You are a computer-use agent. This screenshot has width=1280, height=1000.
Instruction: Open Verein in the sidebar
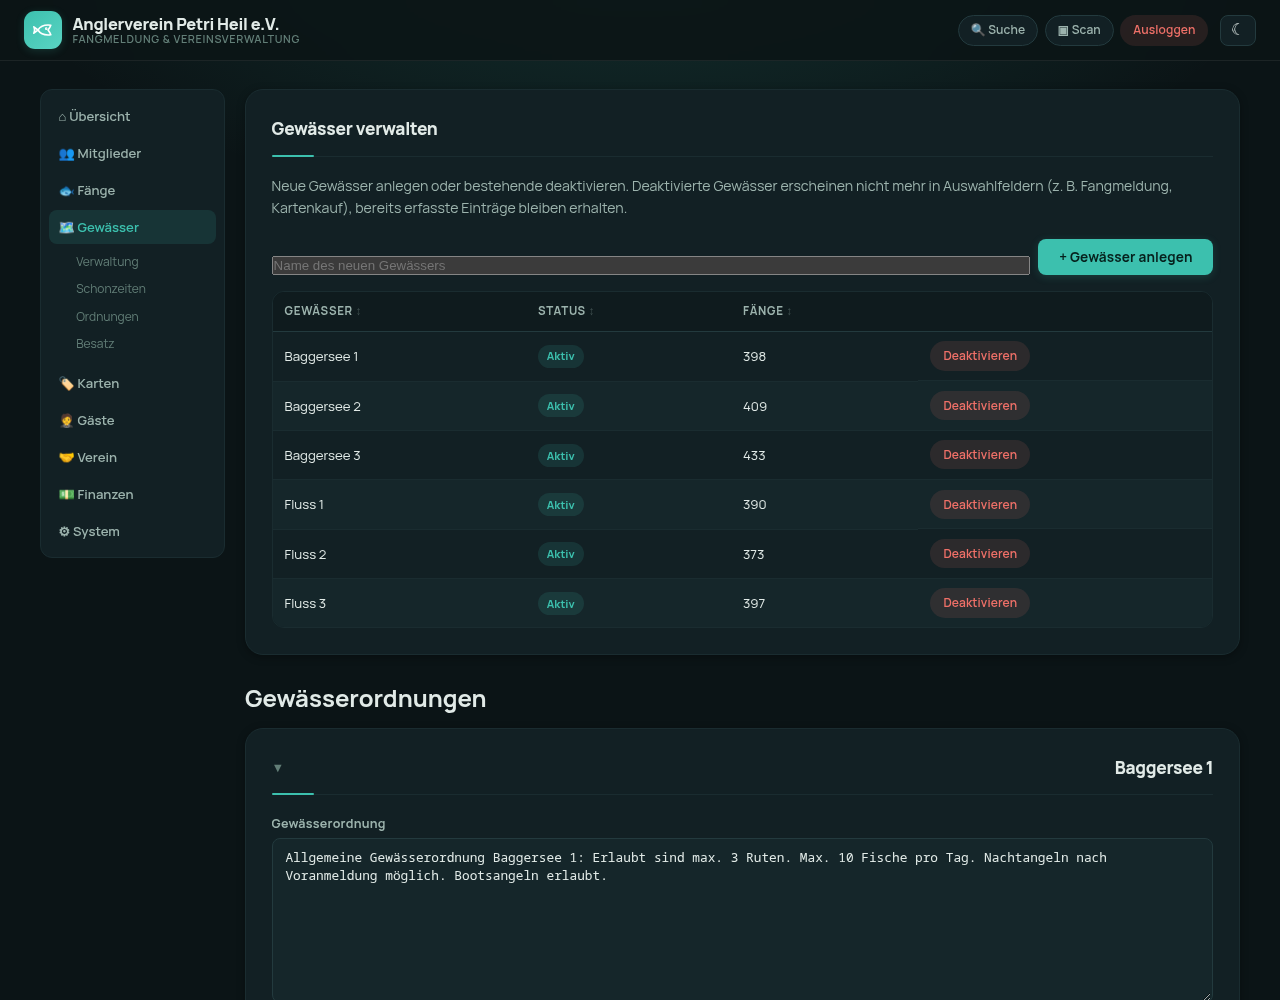tap(132, 457)
